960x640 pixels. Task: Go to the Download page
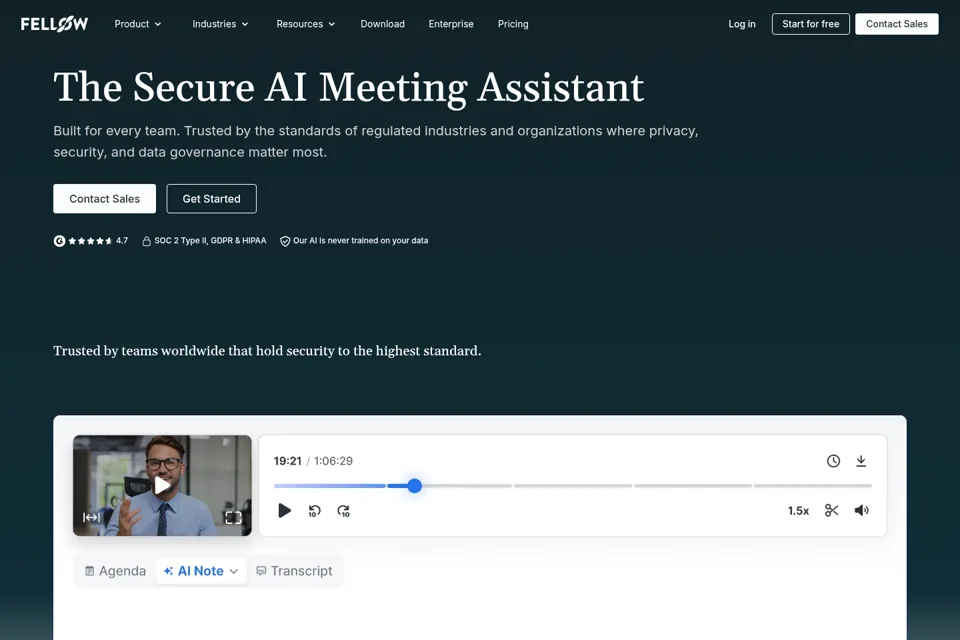[383, 24]
